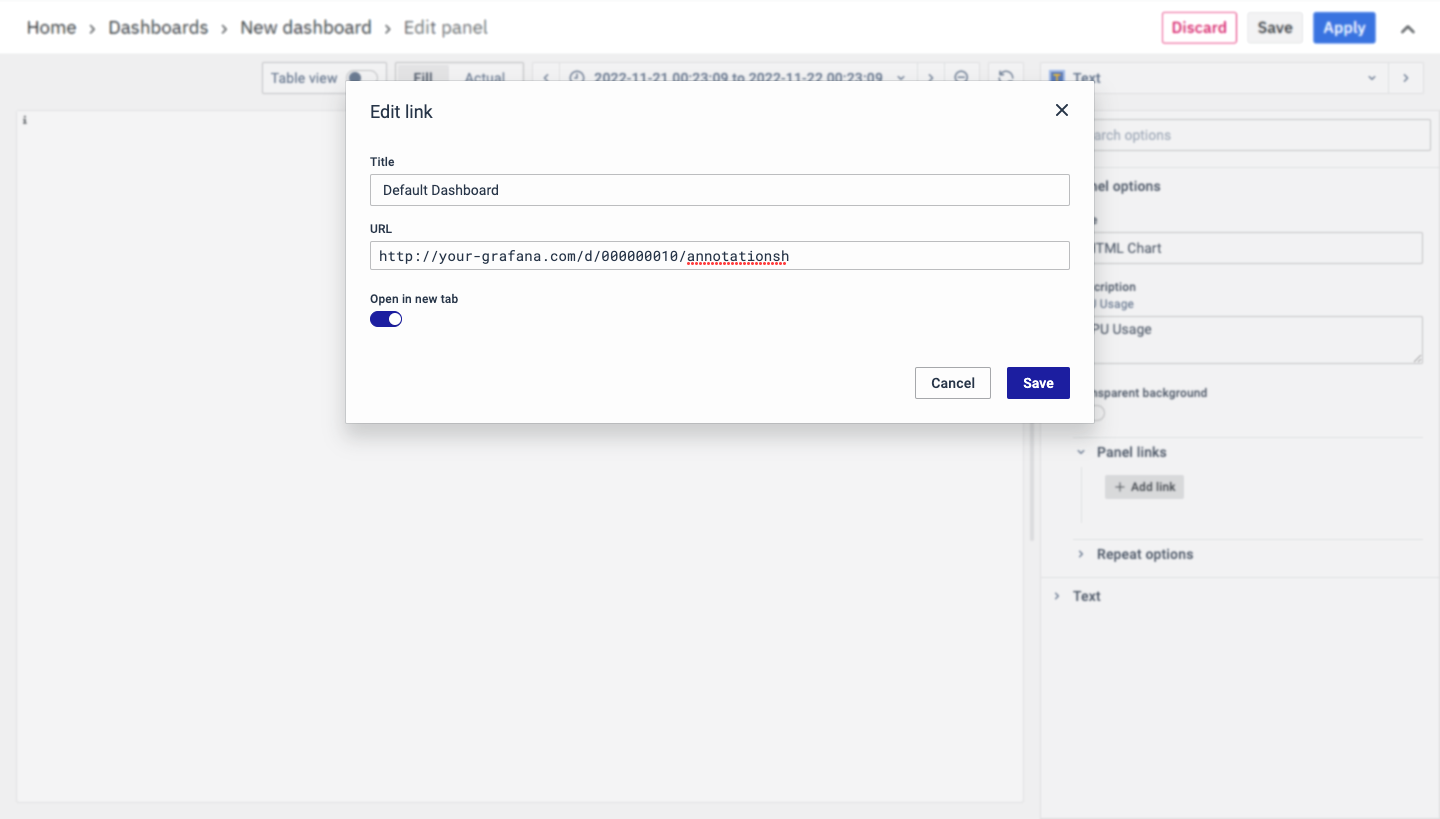Viewport: 1440px width, 819px height.
Task: Collapse the Panel links section
Action: [x=1081, y=452]
